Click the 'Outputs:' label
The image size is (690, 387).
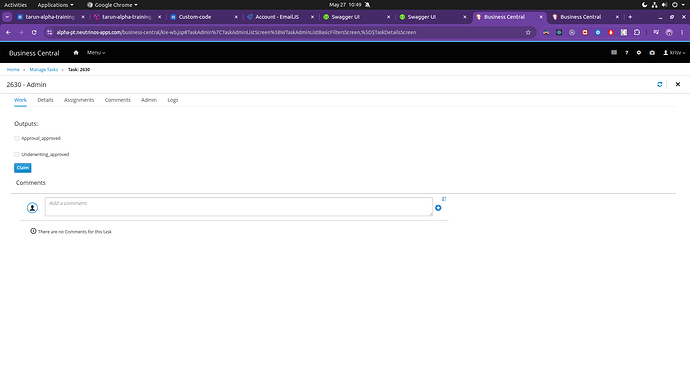click(x=26, y=124)
